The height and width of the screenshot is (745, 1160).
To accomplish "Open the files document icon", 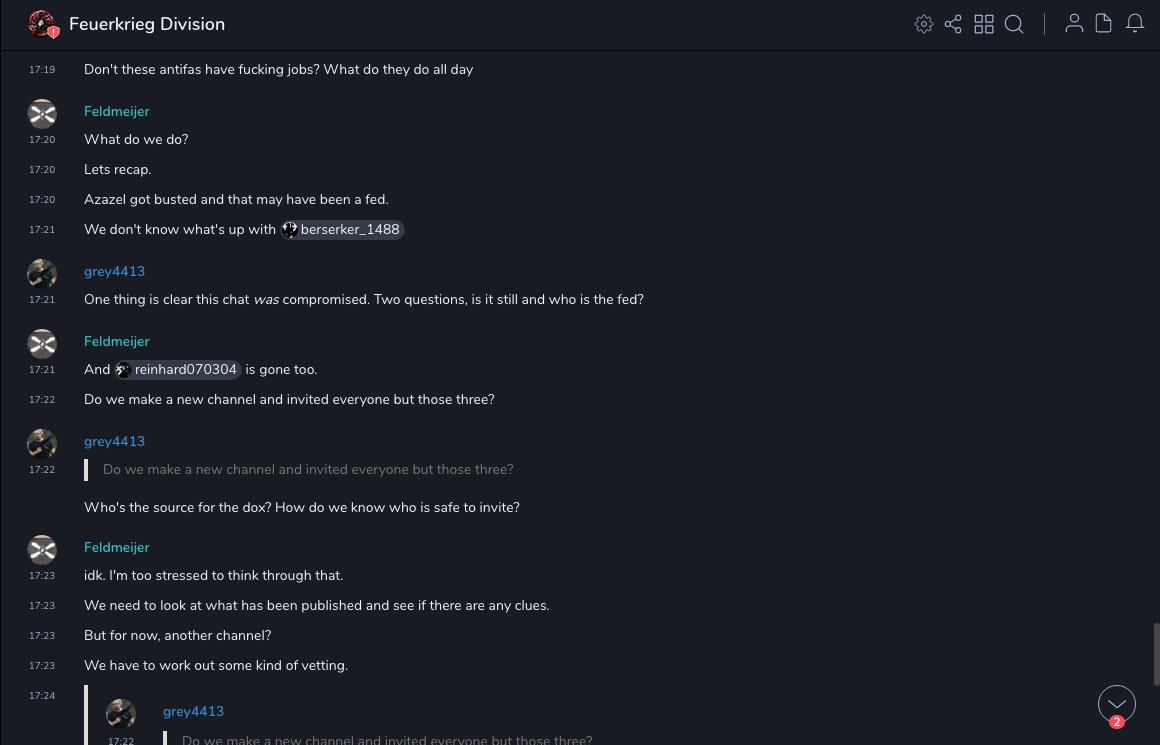I will (1104, 24).
